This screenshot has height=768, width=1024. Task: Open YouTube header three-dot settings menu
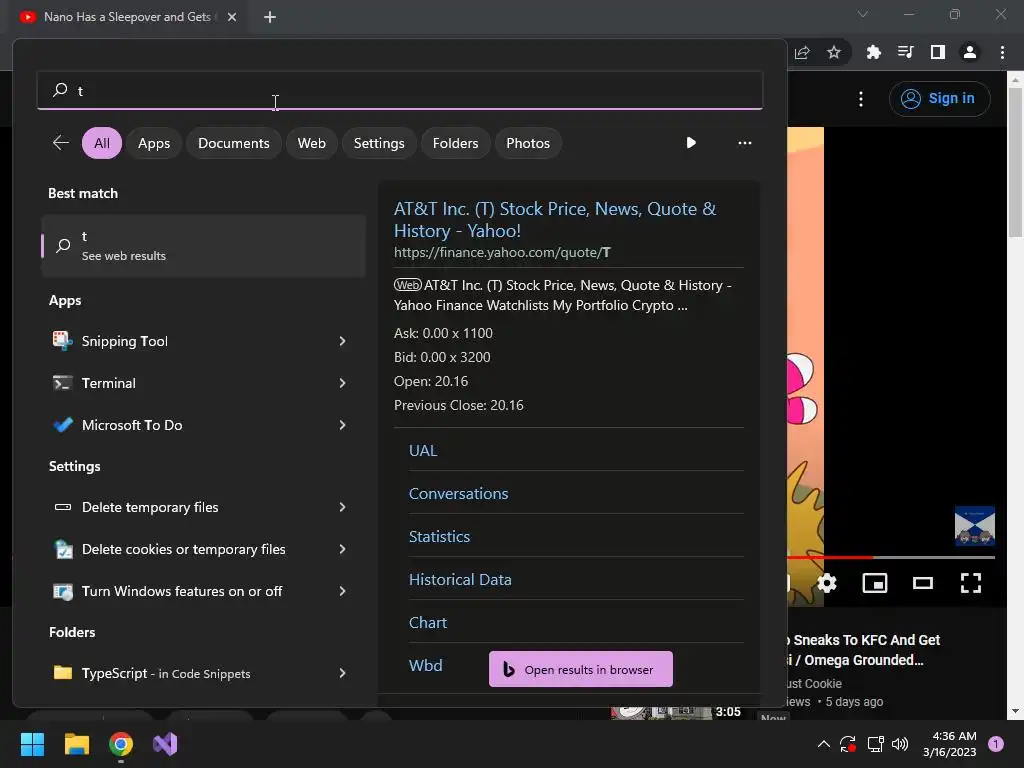[861, 99]
